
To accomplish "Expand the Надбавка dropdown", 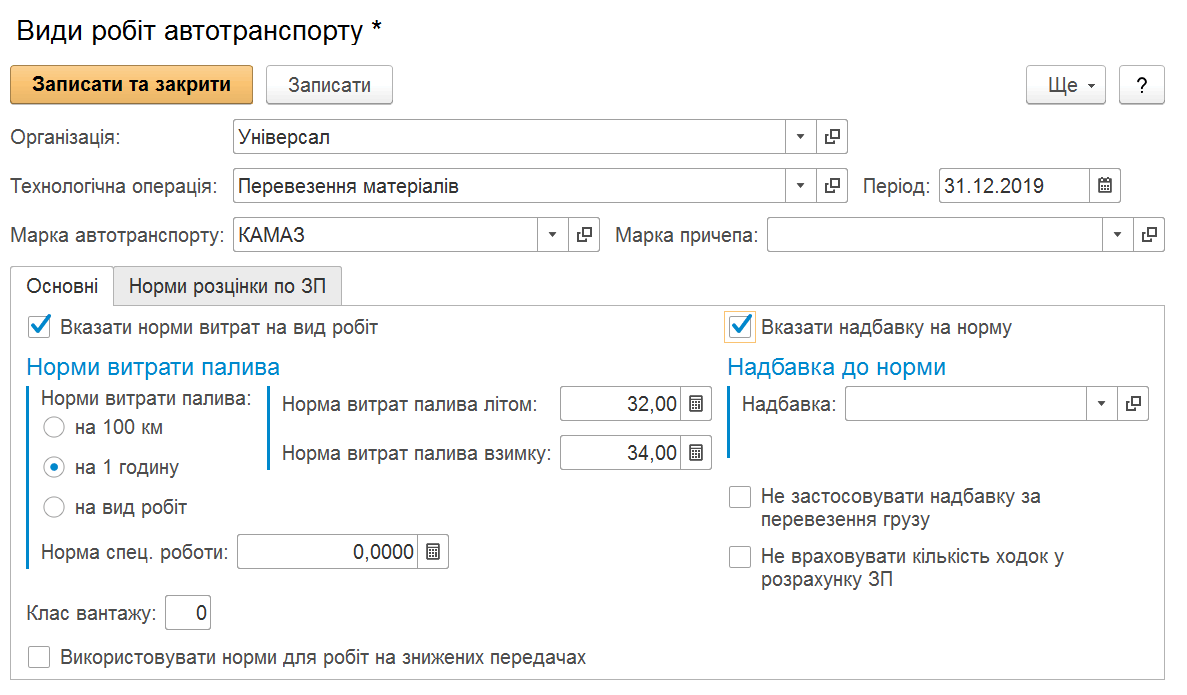I will pyautogui.click(x=1101, y=404).
